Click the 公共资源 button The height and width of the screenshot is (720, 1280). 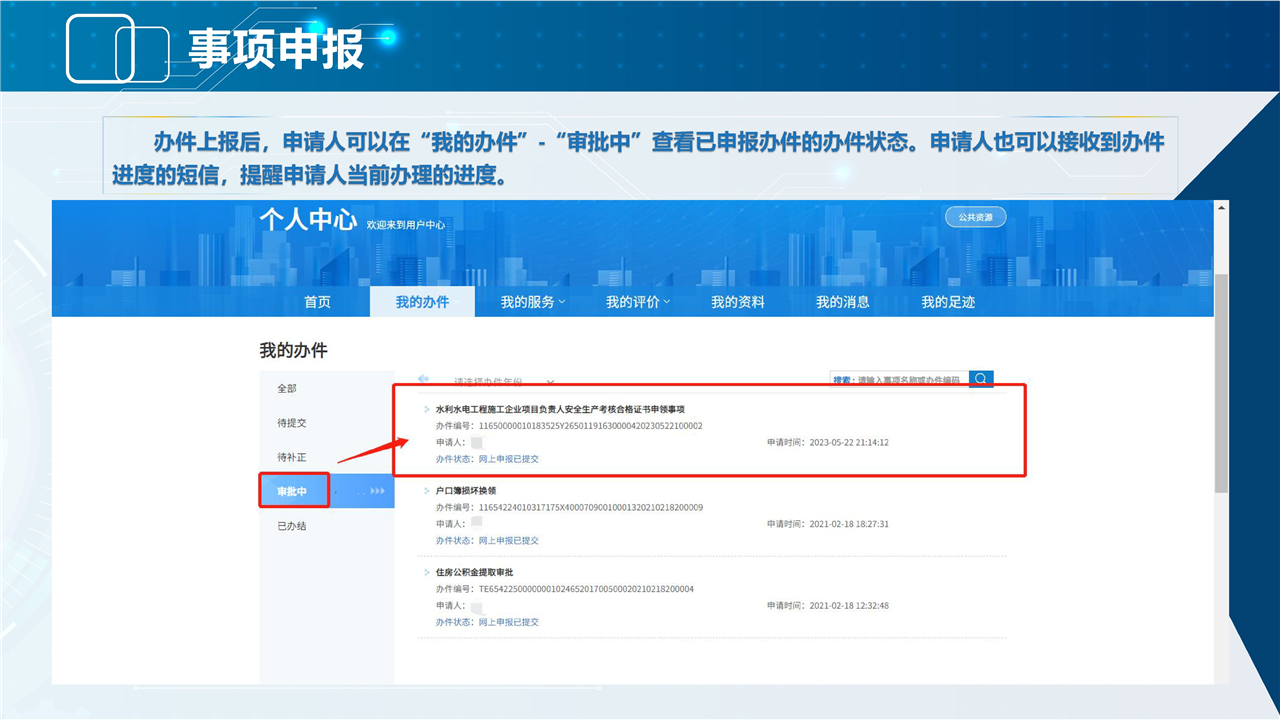pos(975,217)
